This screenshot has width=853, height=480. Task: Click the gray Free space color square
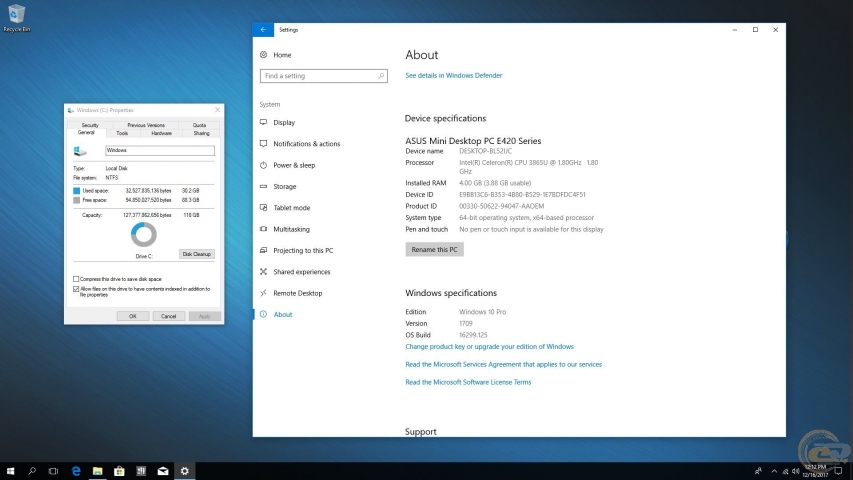coord(77,200)
